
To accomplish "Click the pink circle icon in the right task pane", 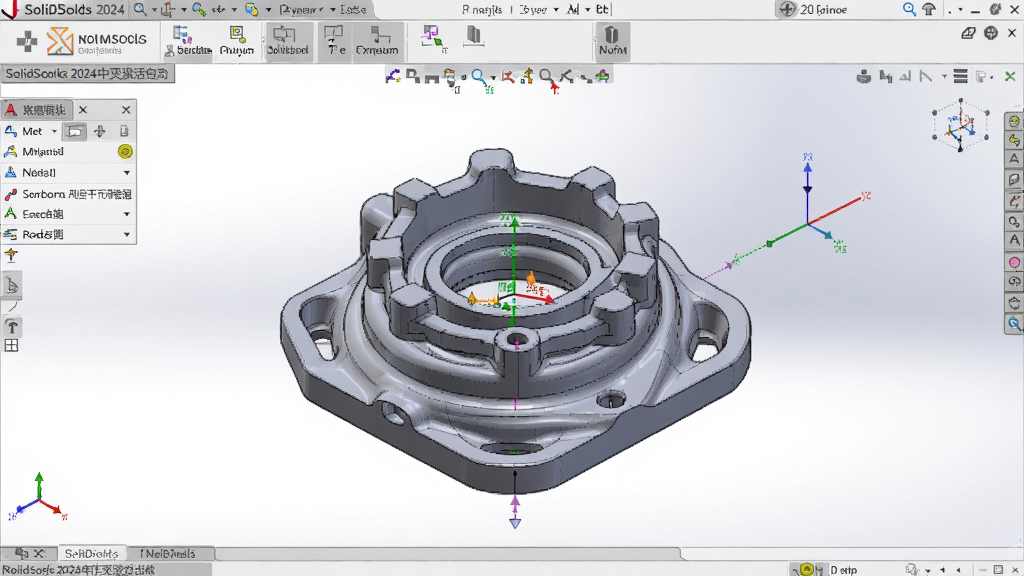I will [1014, 262].
